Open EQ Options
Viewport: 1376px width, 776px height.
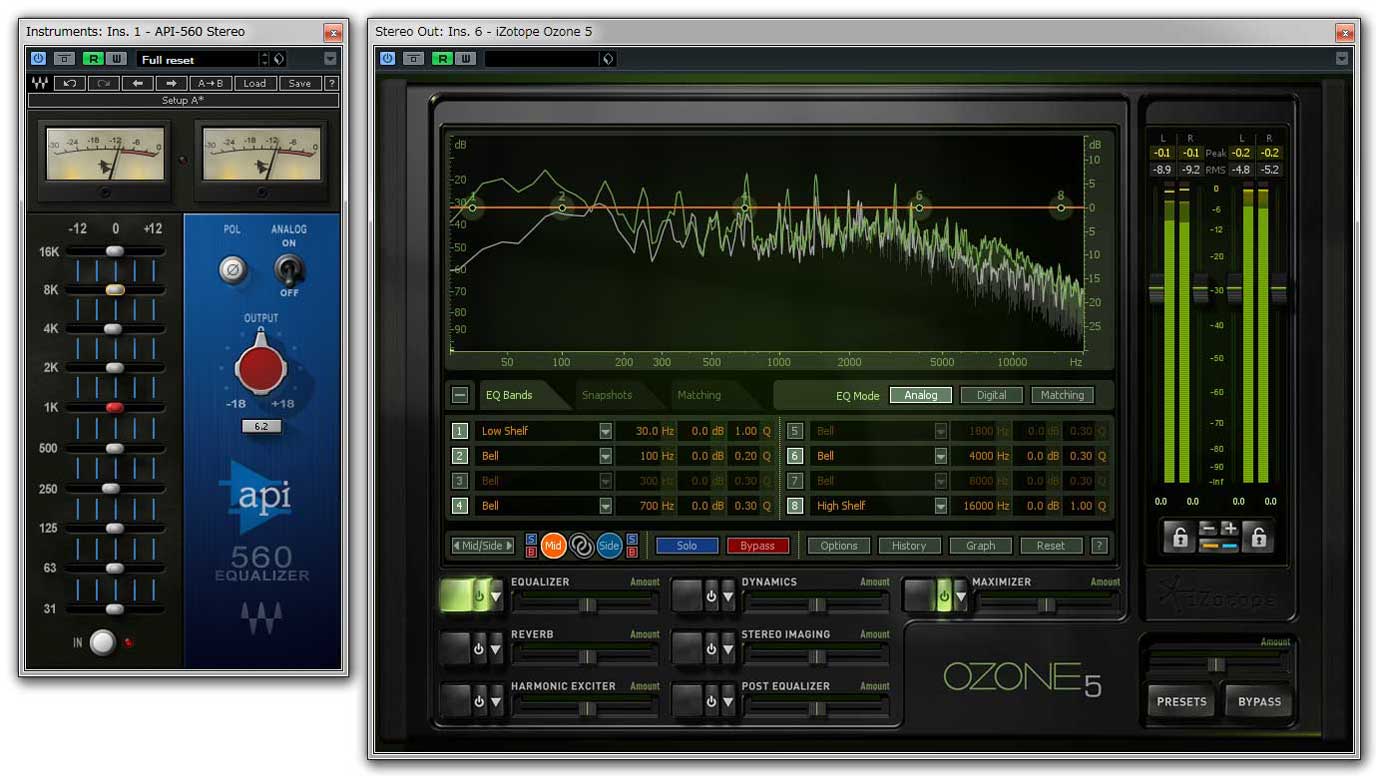click(839, 546)
